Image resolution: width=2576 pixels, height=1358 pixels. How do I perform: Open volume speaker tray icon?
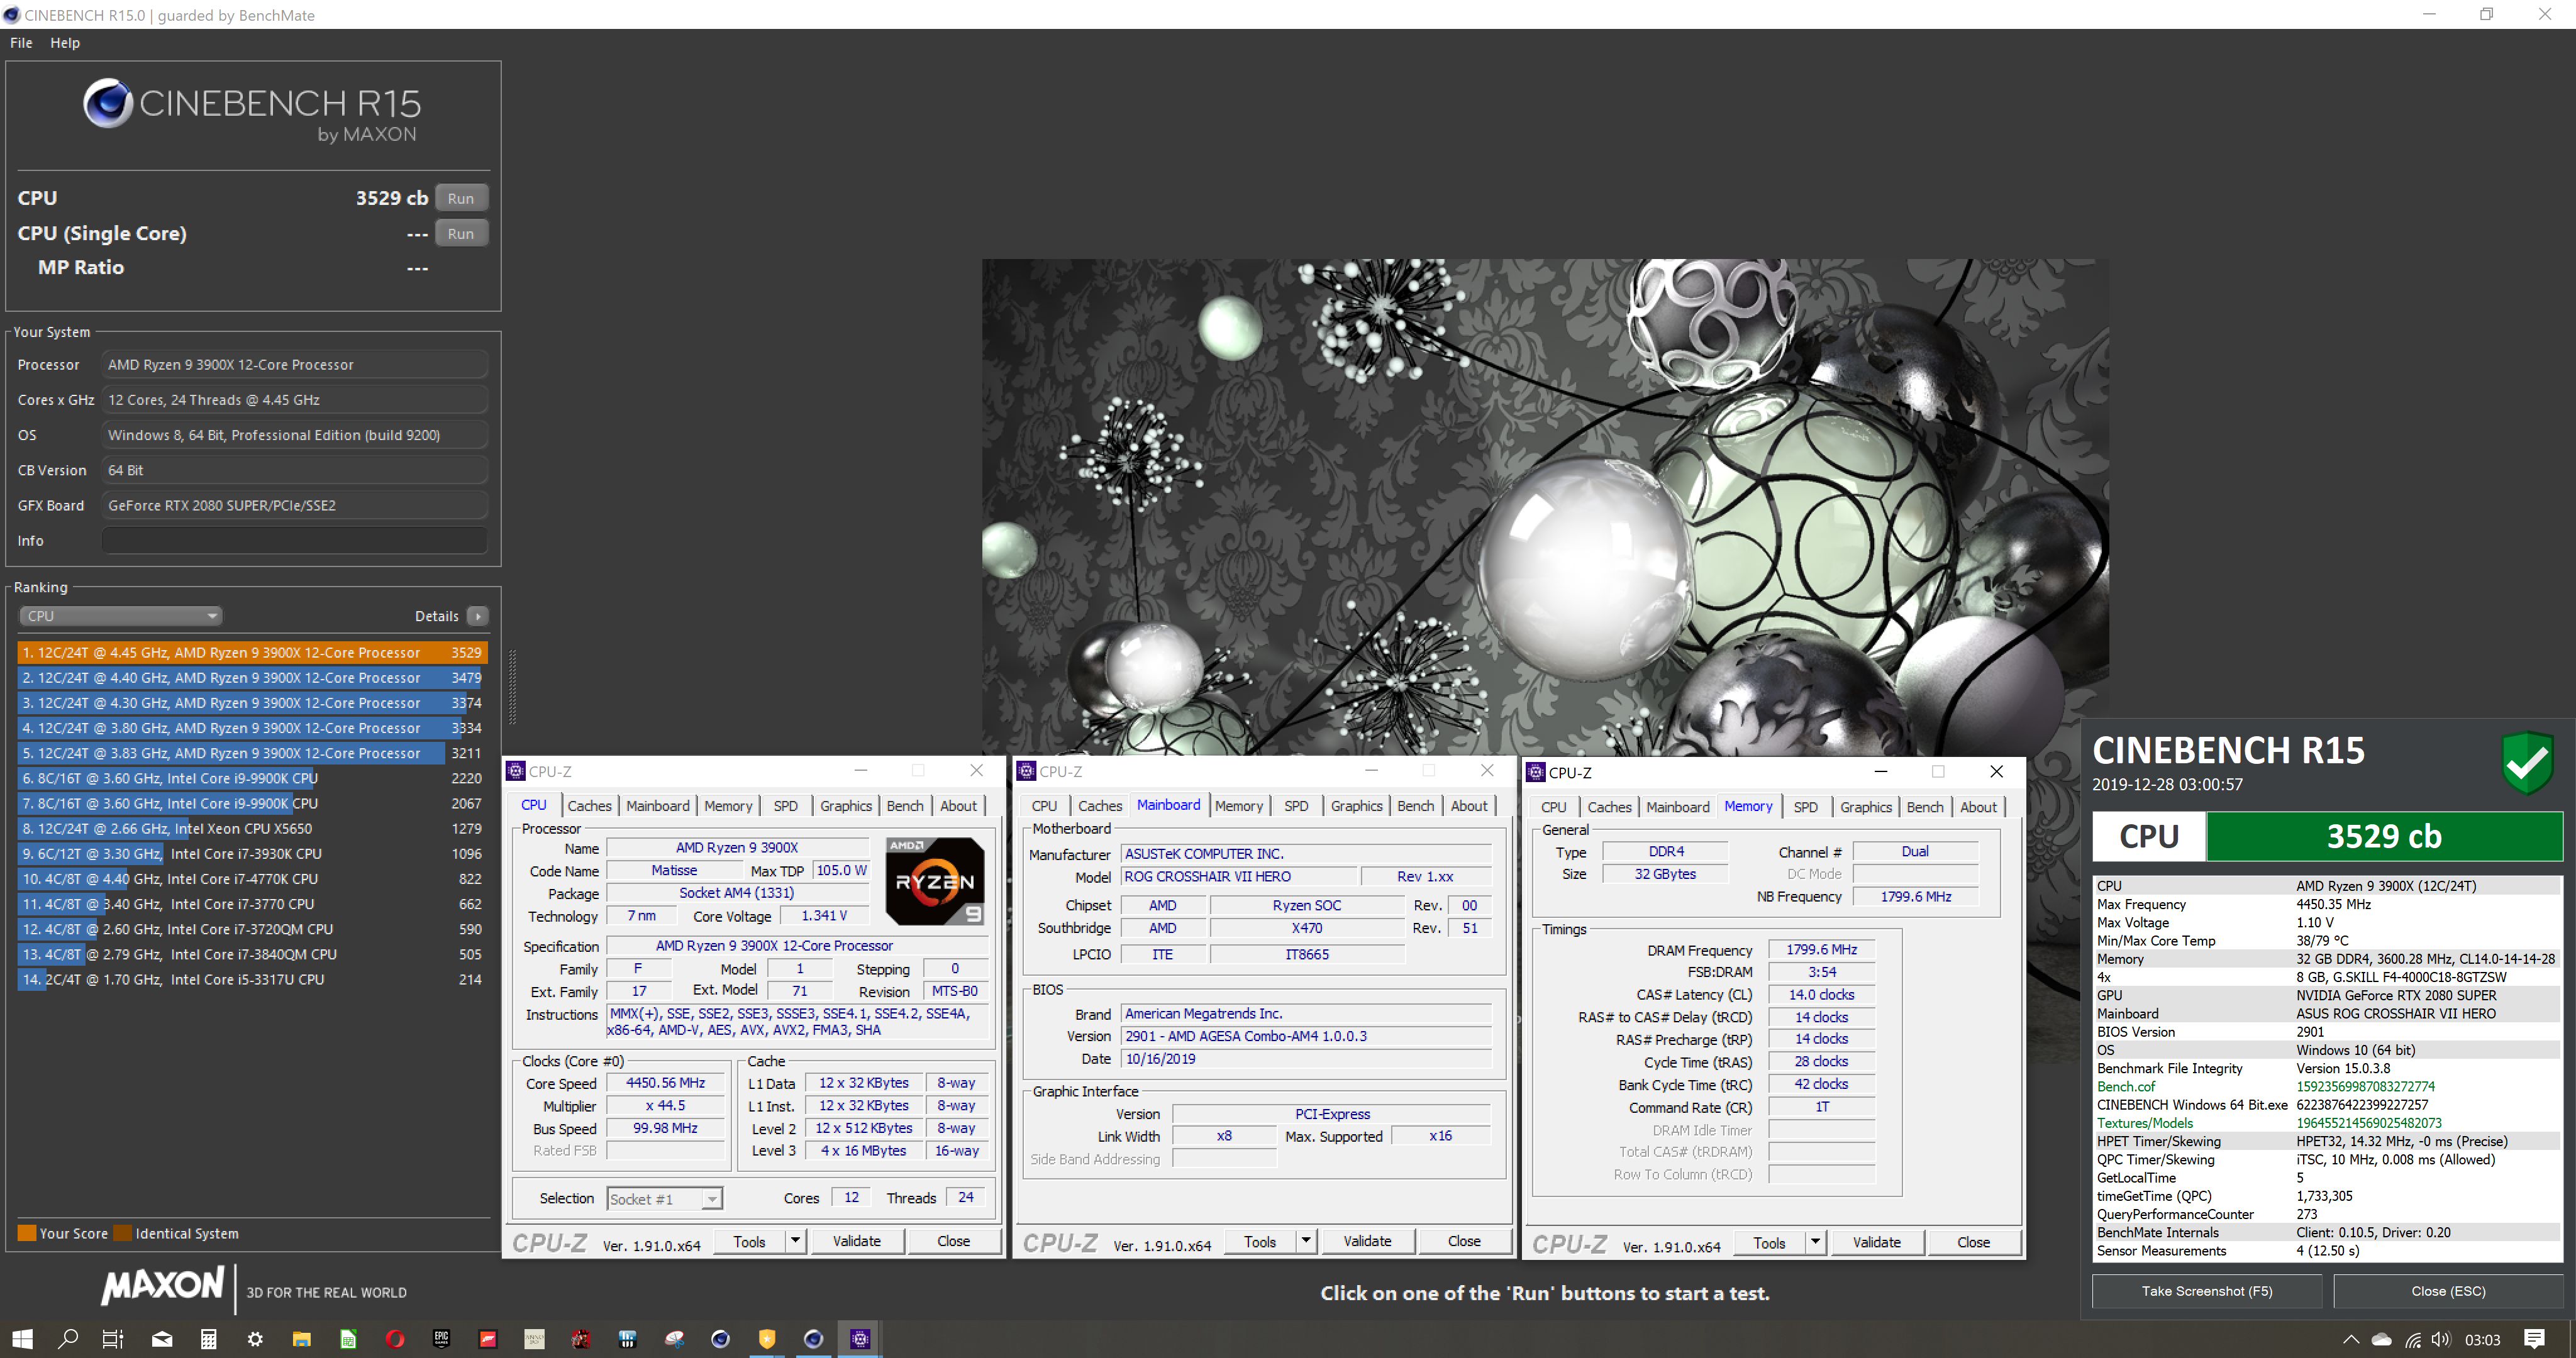(2442, 1340)
